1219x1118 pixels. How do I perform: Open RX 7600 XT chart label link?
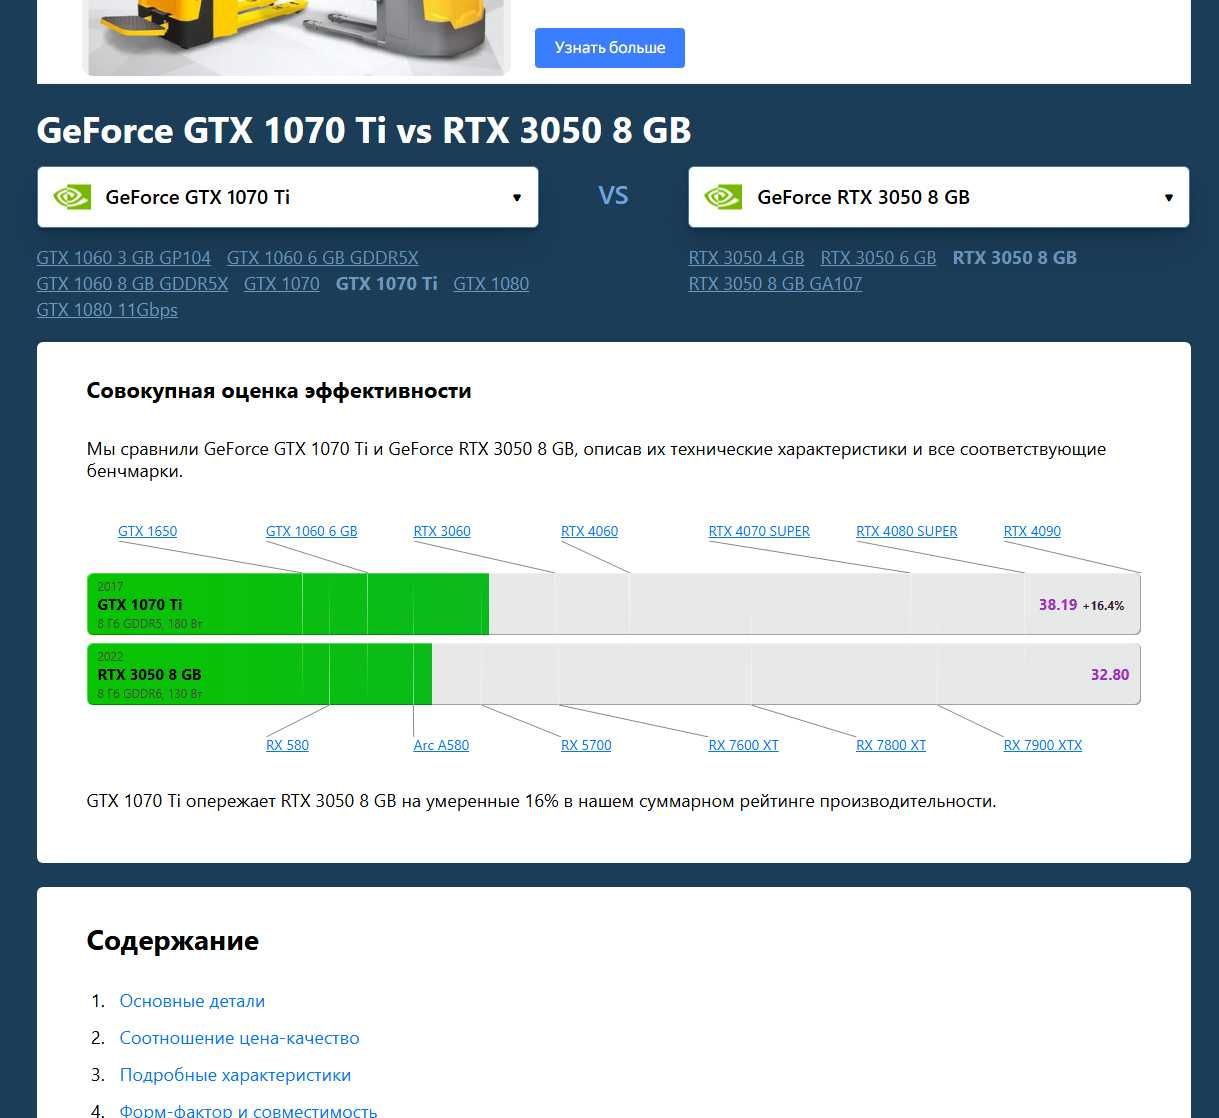(x=743, y=746)
